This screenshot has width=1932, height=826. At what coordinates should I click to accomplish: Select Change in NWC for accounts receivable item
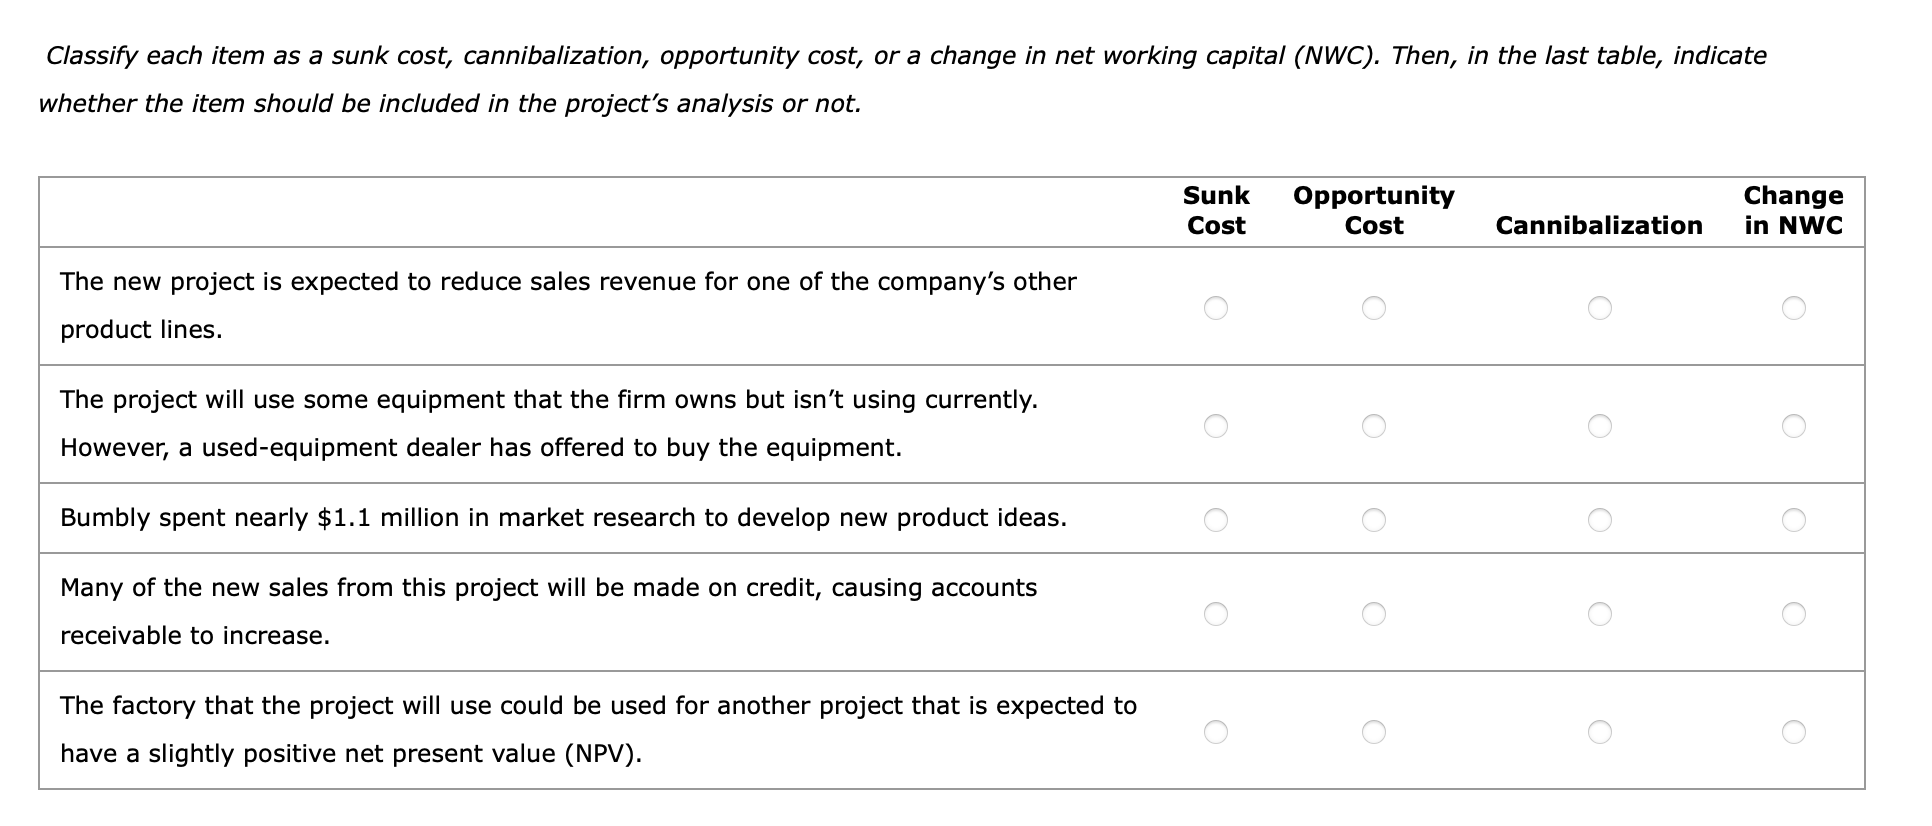point(1793,613)
